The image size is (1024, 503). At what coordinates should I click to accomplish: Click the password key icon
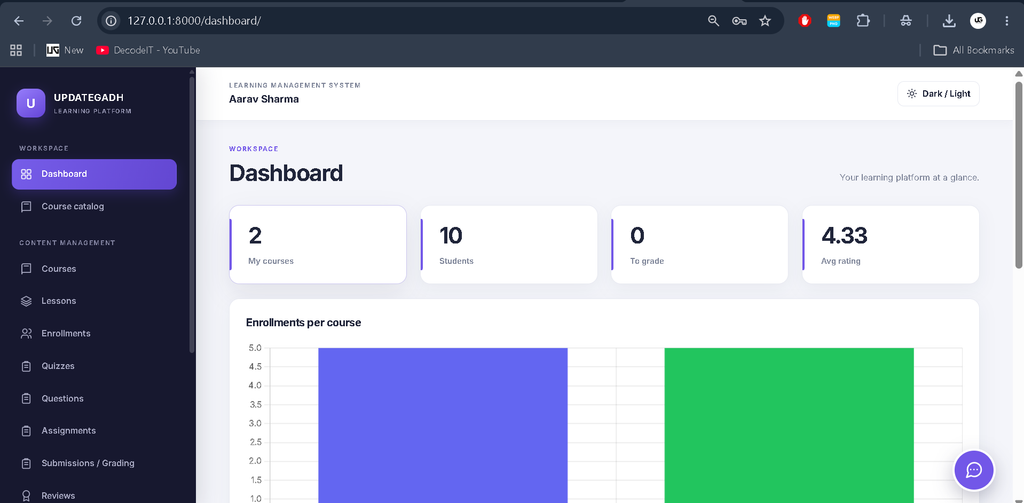(739, 21)
